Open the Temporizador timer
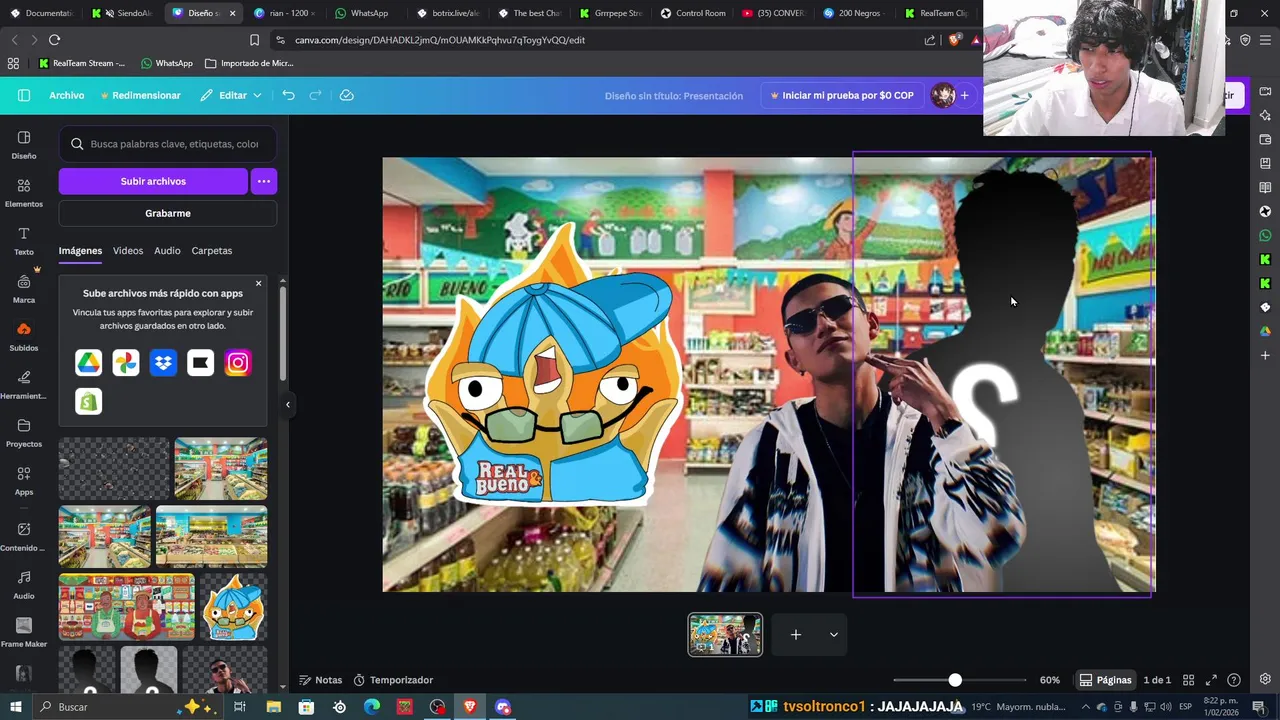 [393, 680]
